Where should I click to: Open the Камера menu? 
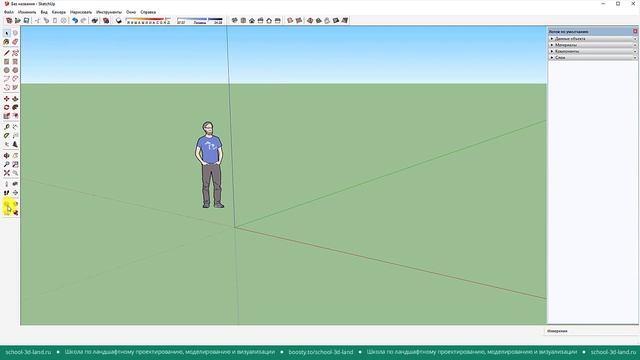(59, 12)
